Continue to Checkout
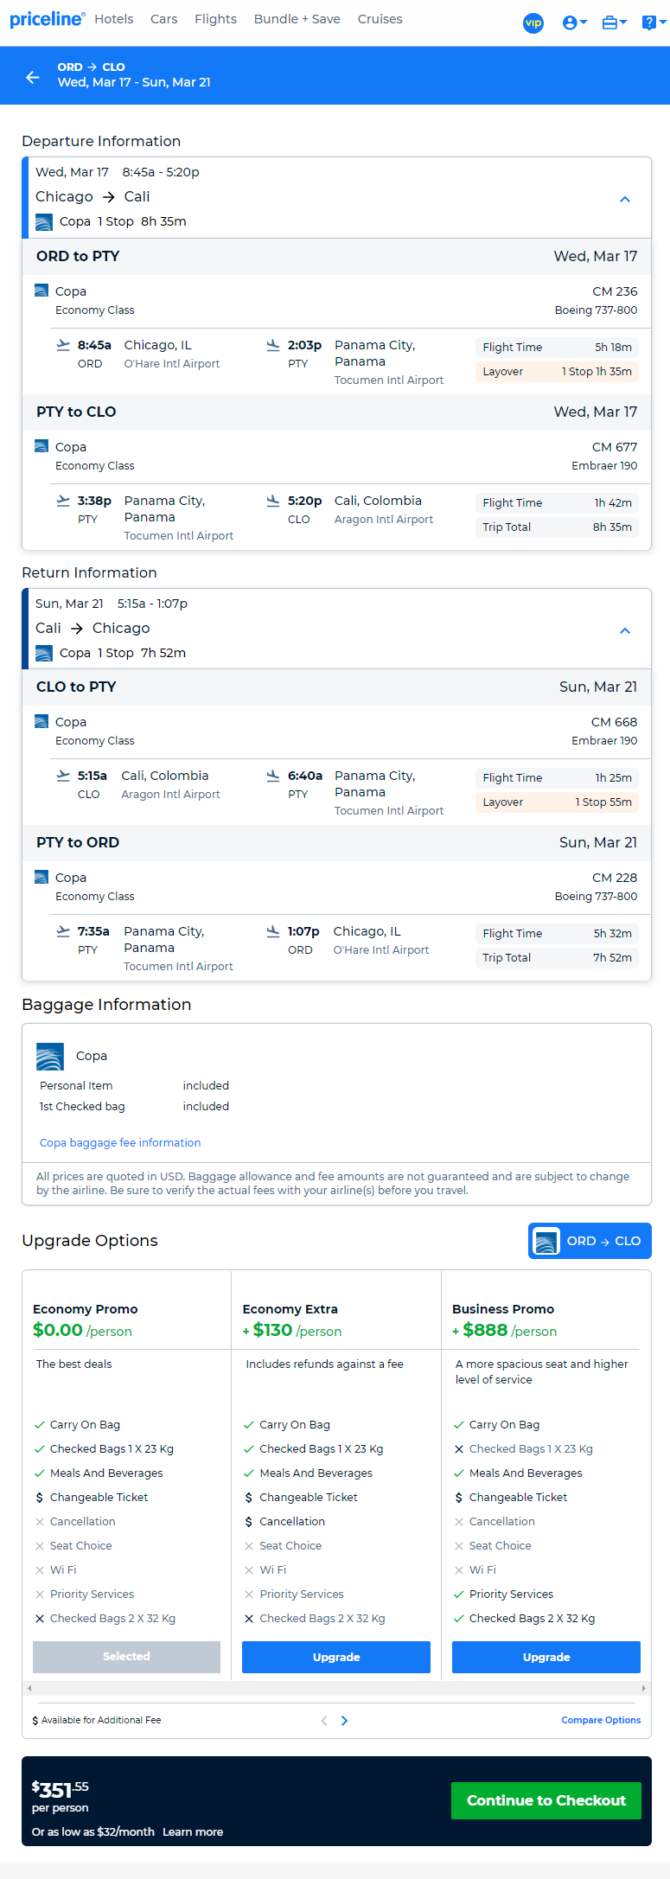This screenshot has width=670, height=1879. [546, 1800]
